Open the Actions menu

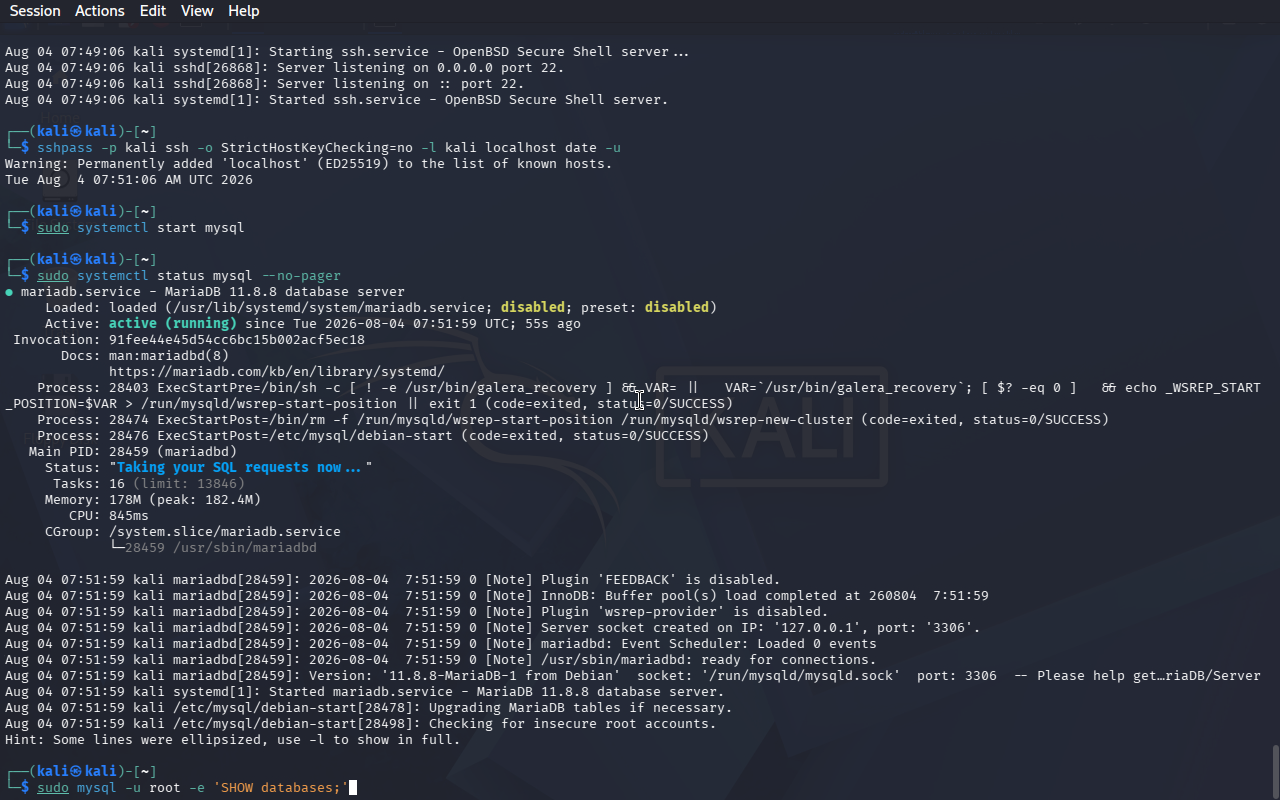coord(100,11)
